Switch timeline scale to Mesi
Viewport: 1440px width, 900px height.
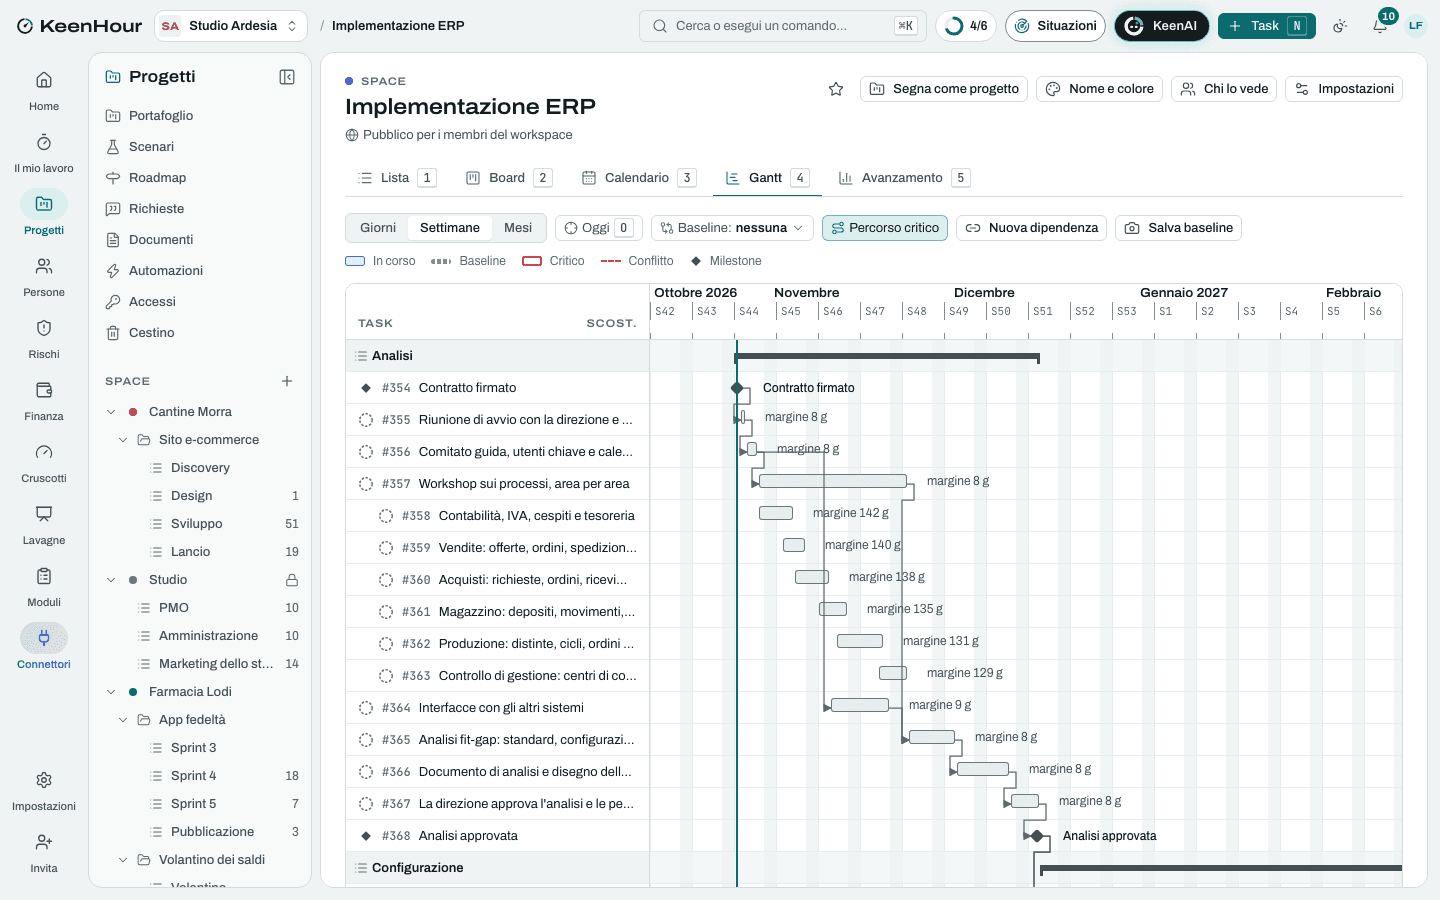[x=518, y=228]
